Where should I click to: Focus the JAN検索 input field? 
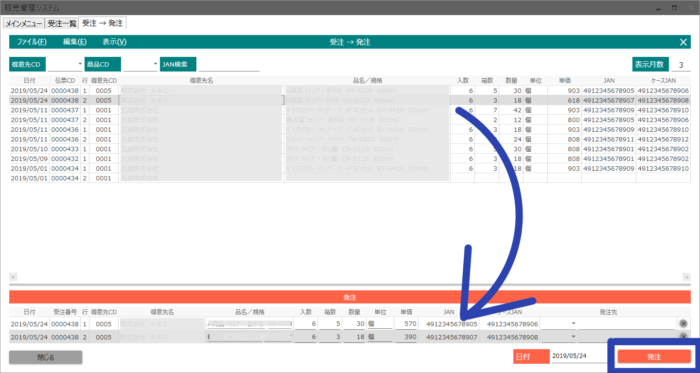pos(229,64)
